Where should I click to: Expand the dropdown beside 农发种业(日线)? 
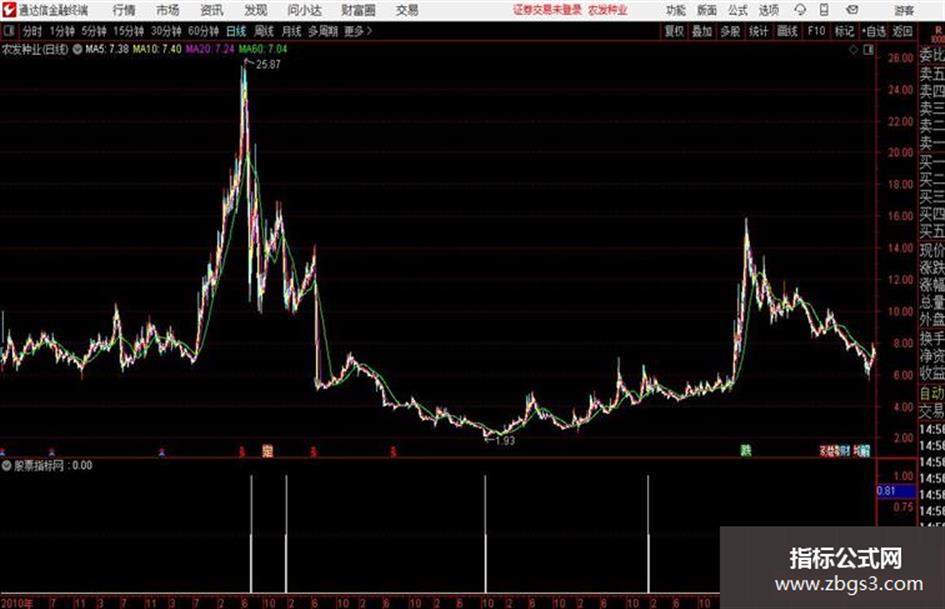click(x=77, y=49)
